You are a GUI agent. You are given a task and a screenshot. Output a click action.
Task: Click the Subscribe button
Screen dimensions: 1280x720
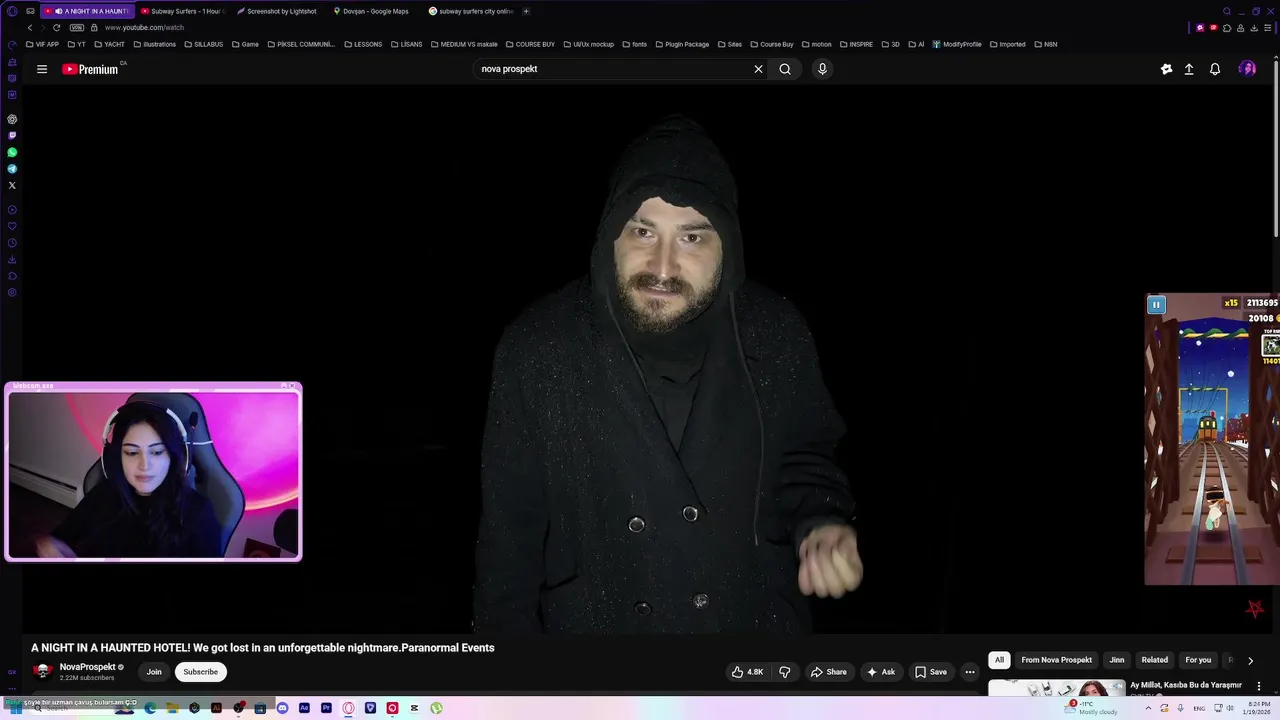coord(200,672)
